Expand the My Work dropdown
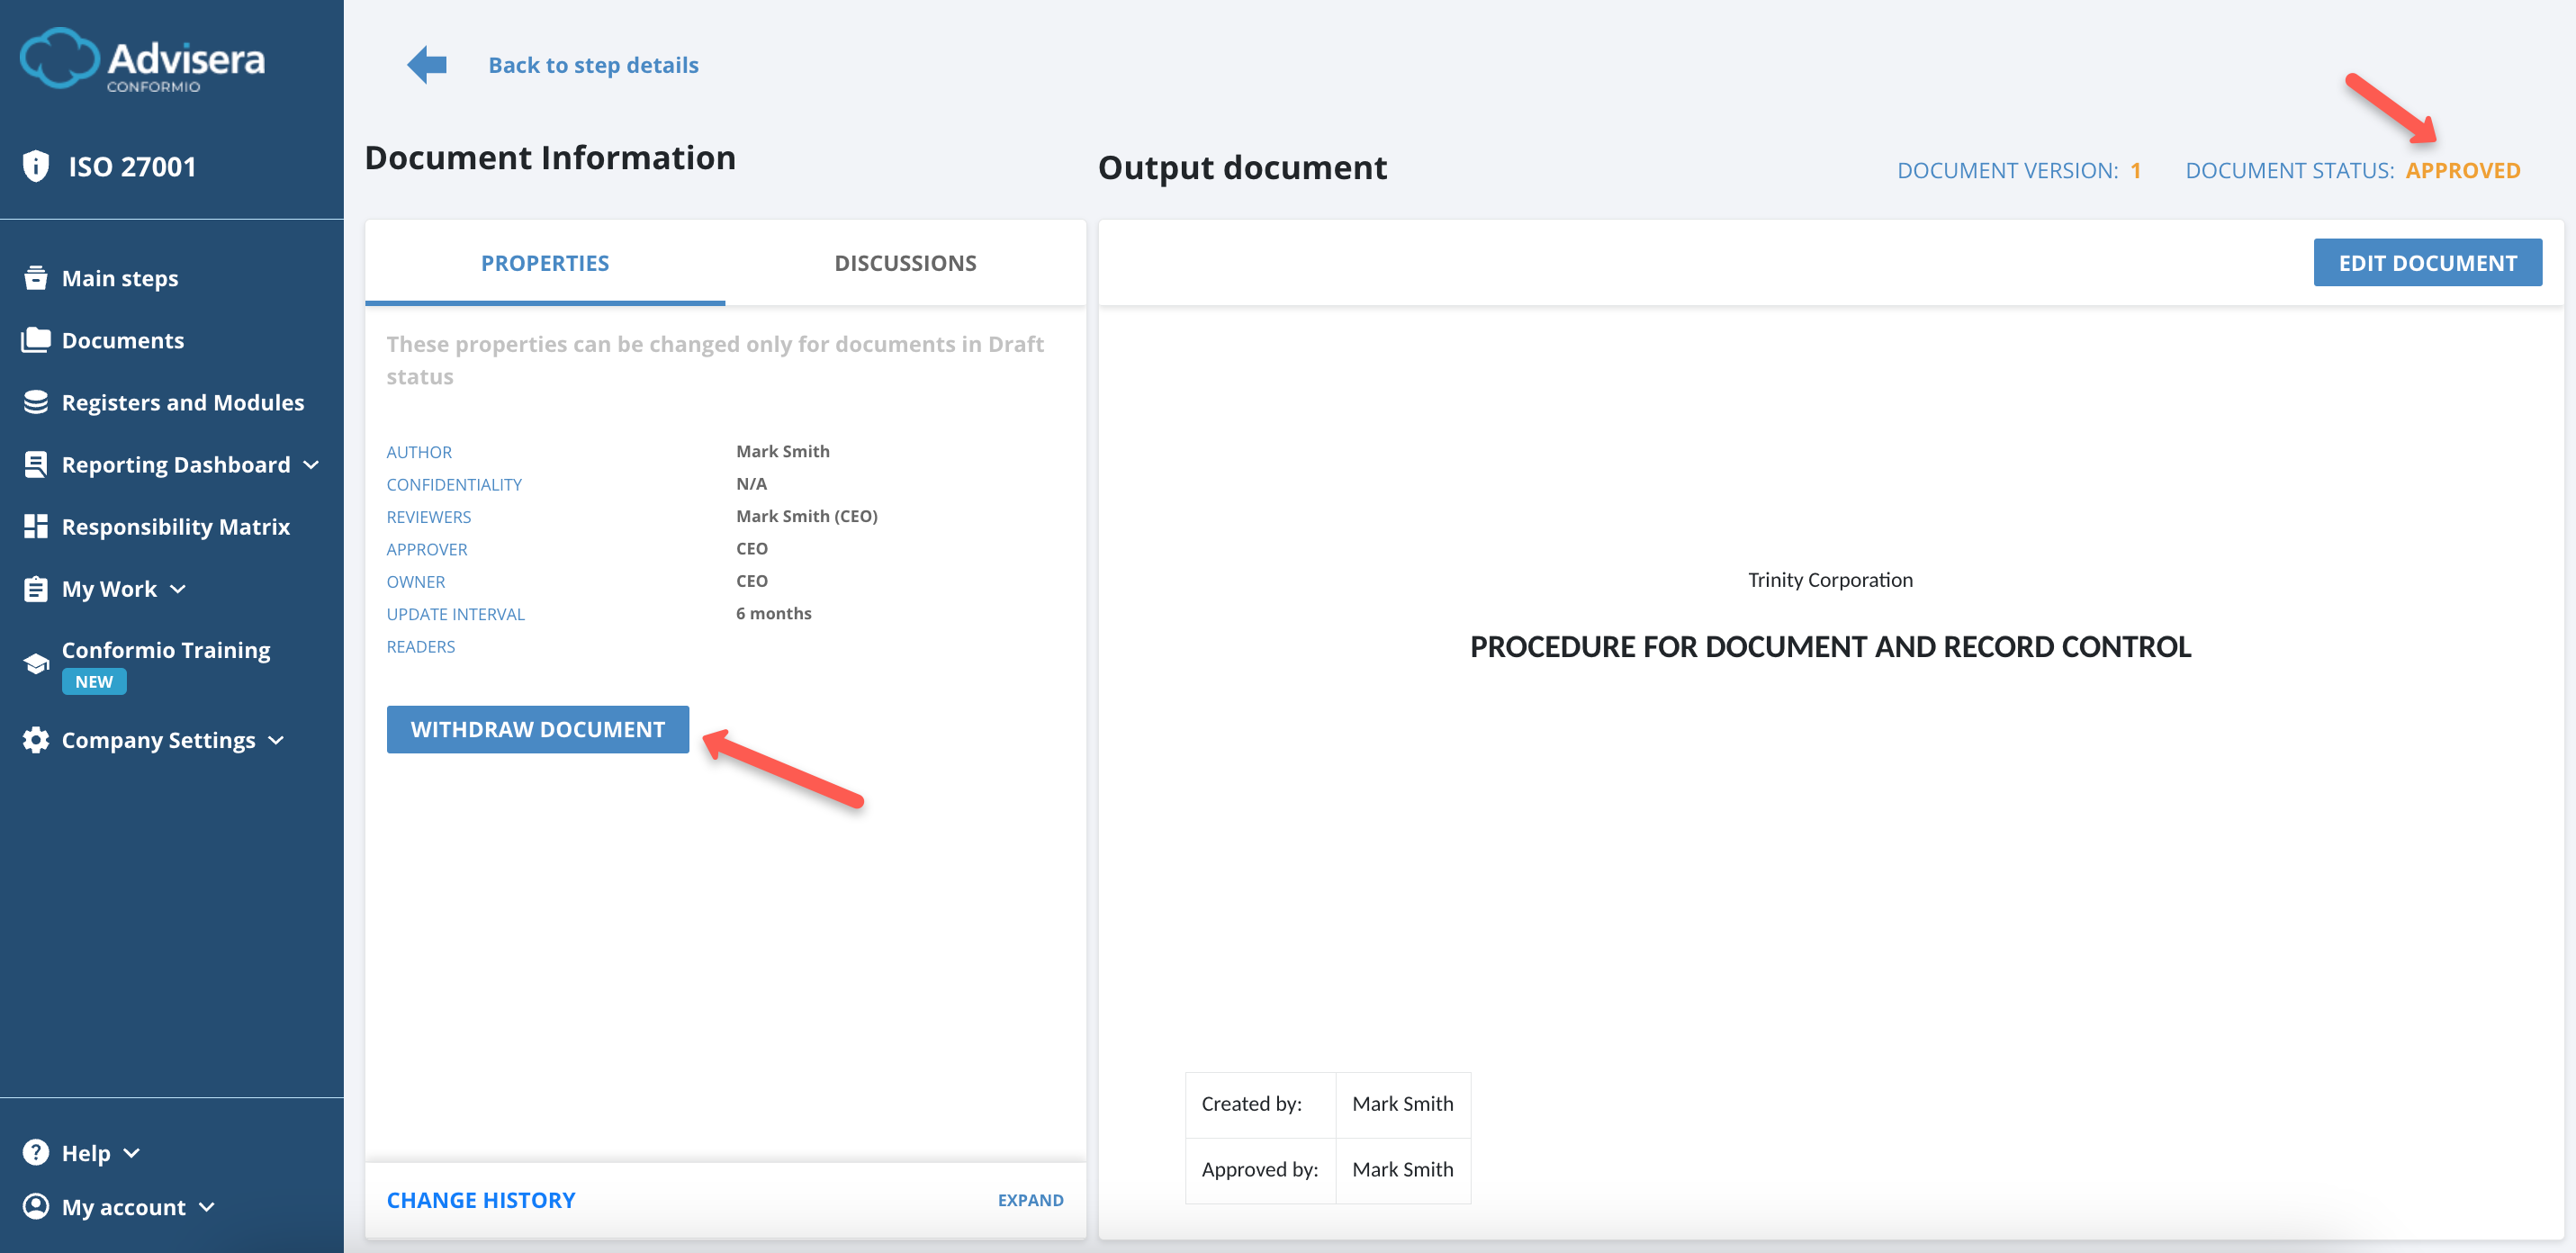Screen dimensions: 2576x1253 tap(178, 590)
